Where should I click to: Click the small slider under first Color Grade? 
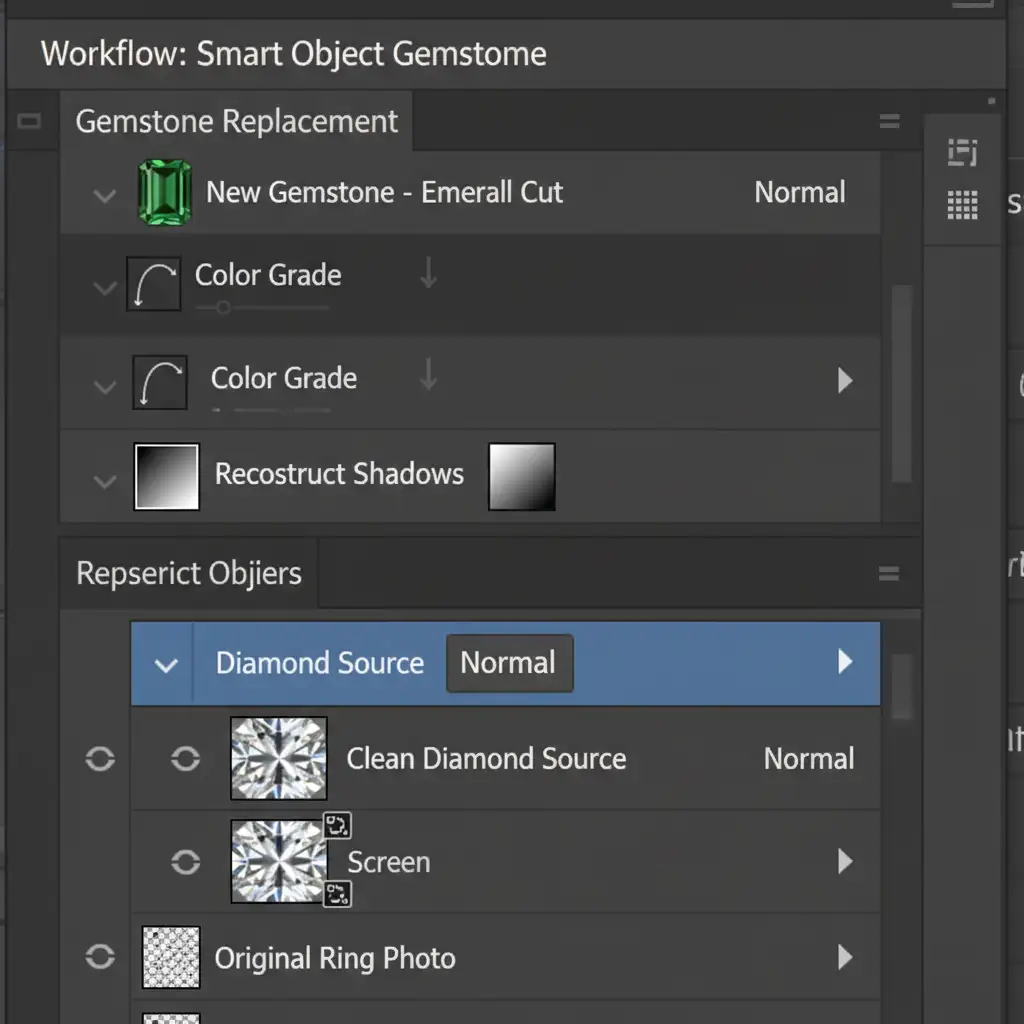pyautogui.click(x=223, y=308)
